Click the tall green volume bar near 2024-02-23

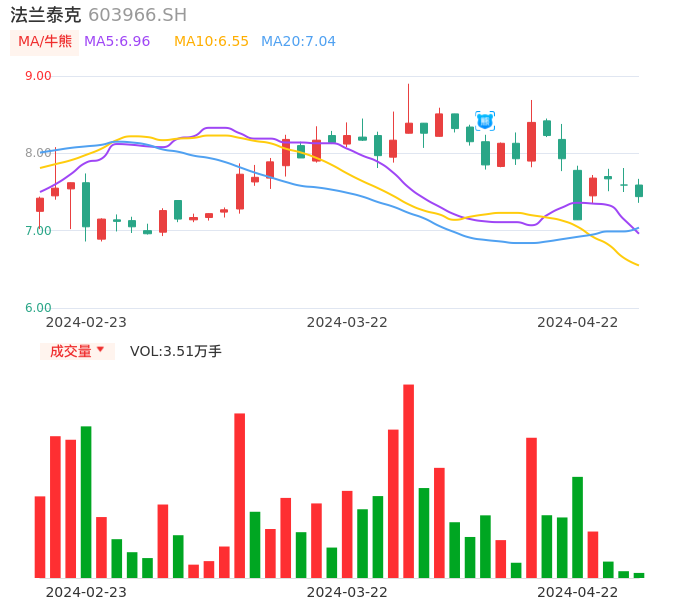pyautogui.click(x=86, y=502)
